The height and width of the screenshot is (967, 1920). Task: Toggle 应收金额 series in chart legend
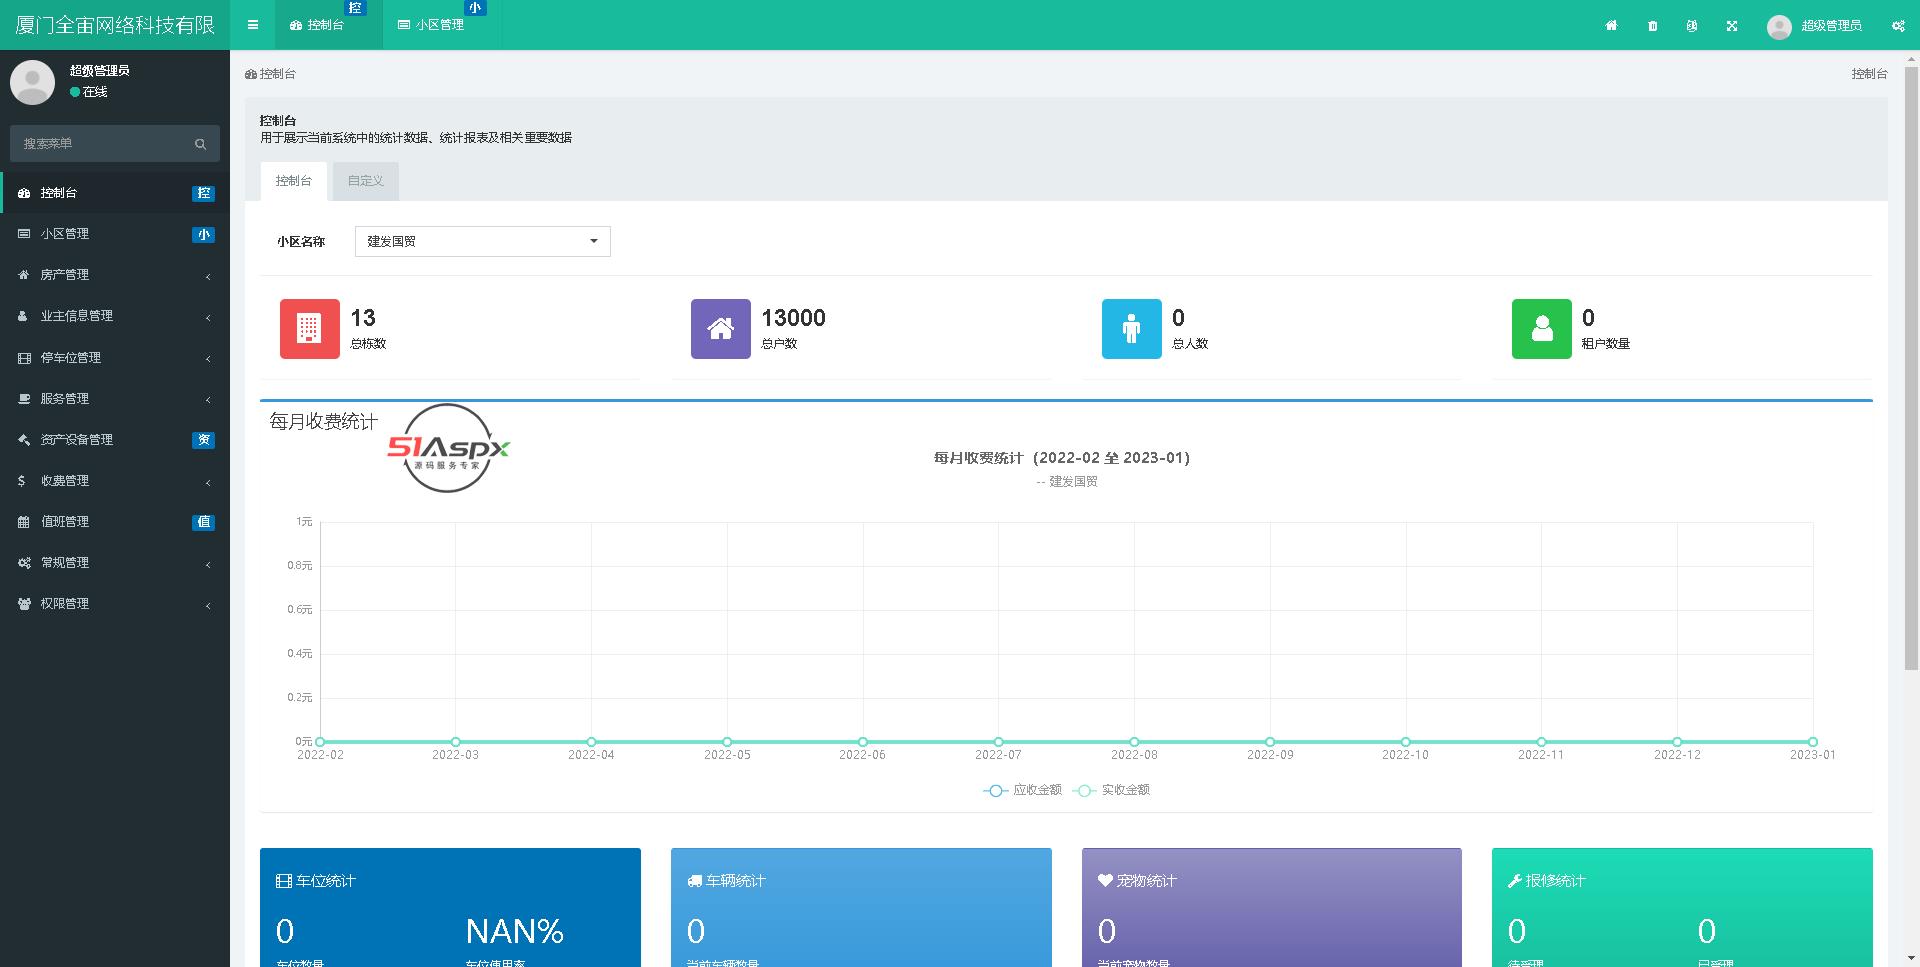tap(1023, 790)
